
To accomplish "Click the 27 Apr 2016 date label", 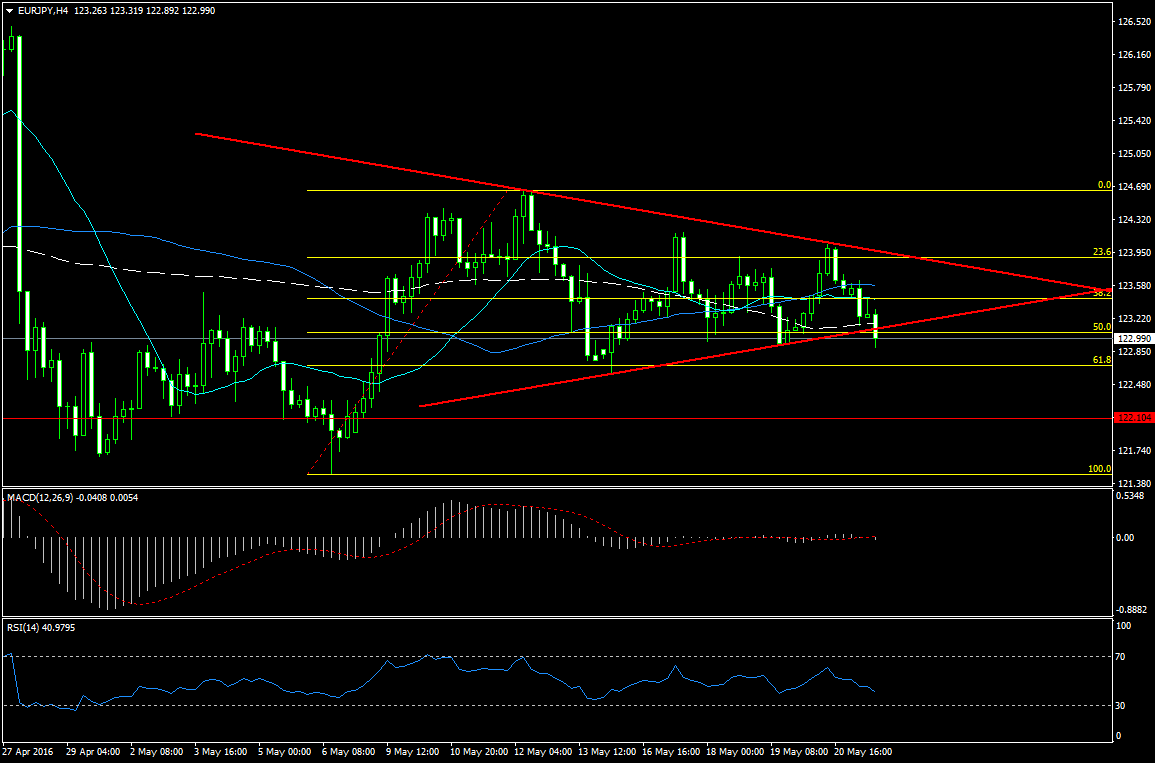I will point(27,749).
